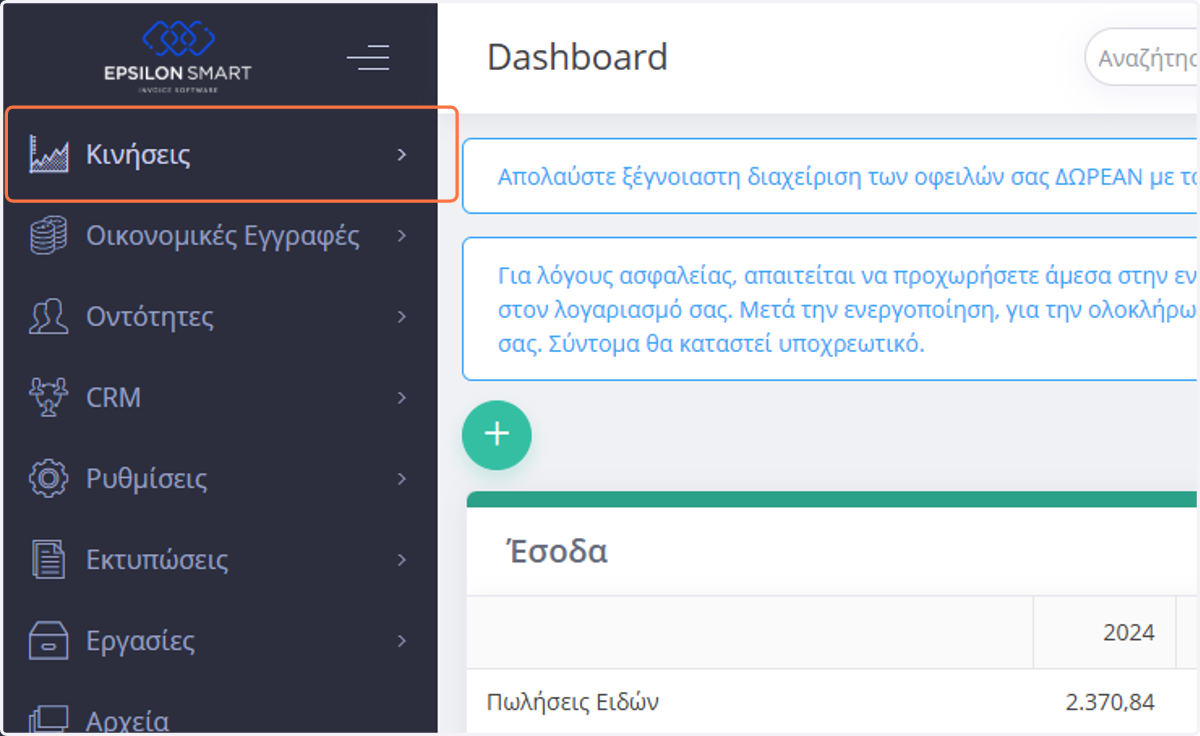Expand the Εκτυπώσεις chevron
1200x736 pixels.
point(402,560)
